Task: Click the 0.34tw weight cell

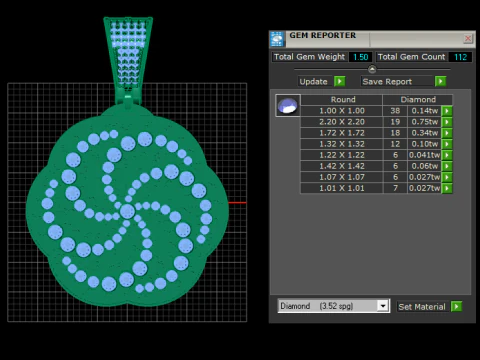Action: coord(424,133)
